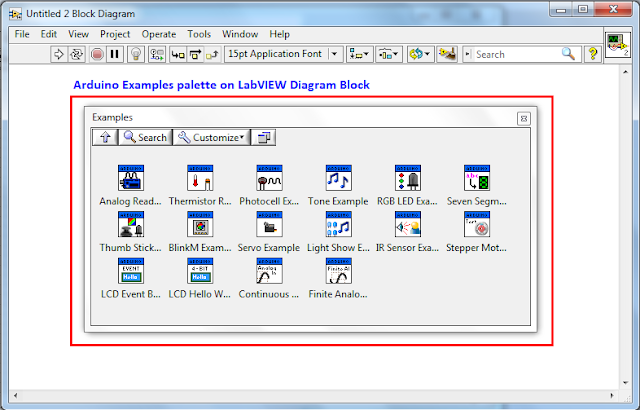Show Context Help with question mark
Viewport: 640px width, 410px height.
point(593,54)
